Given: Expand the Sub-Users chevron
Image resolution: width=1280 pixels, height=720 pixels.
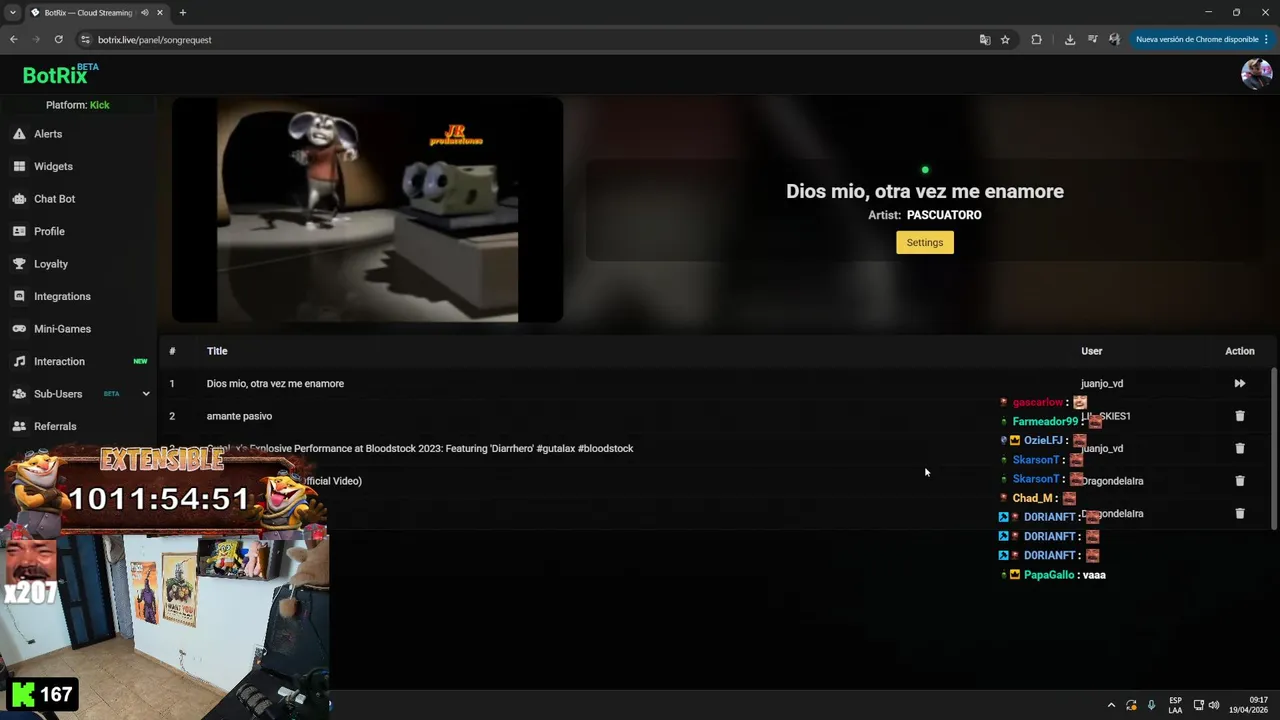Looking at the screenshot, I should tap(146, 394).
